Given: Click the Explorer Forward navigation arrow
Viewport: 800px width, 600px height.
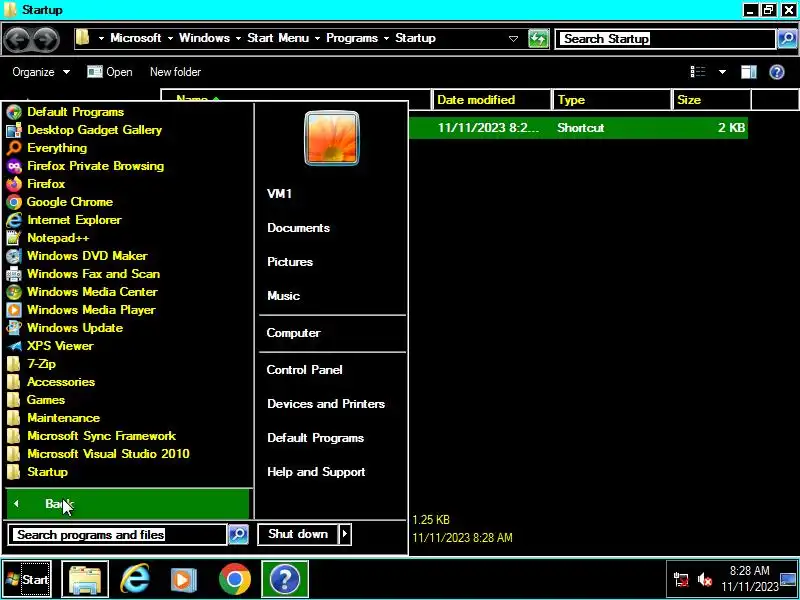Looking at the screenshot, I should pos(46,39).
